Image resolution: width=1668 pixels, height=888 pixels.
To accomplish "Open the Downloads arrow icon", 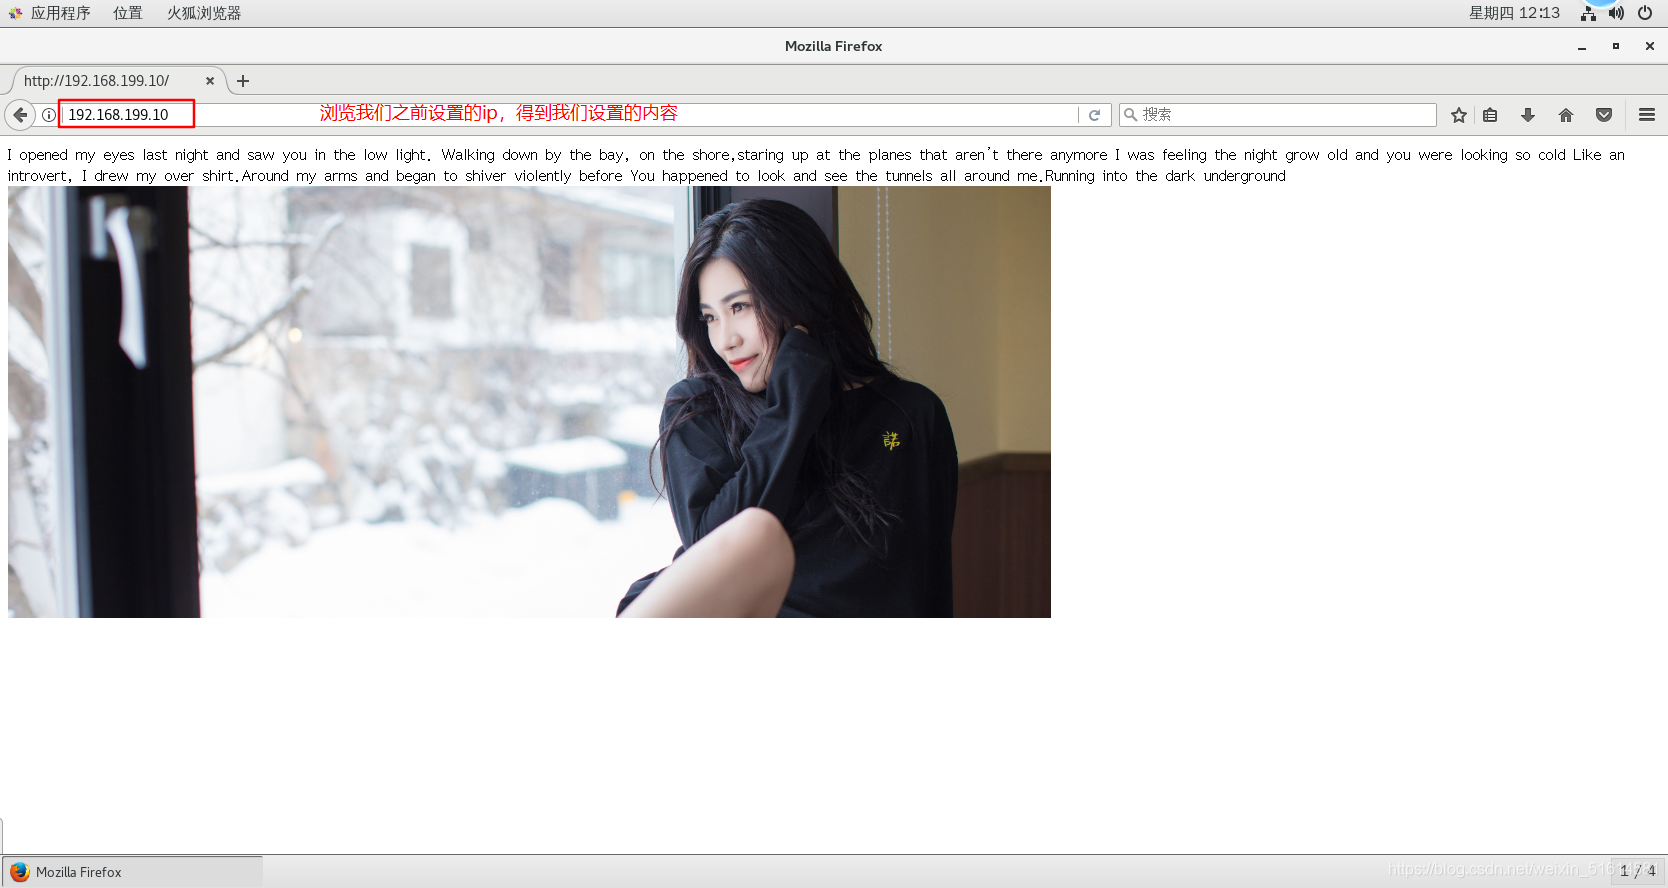I will [x=1528, y=115].
